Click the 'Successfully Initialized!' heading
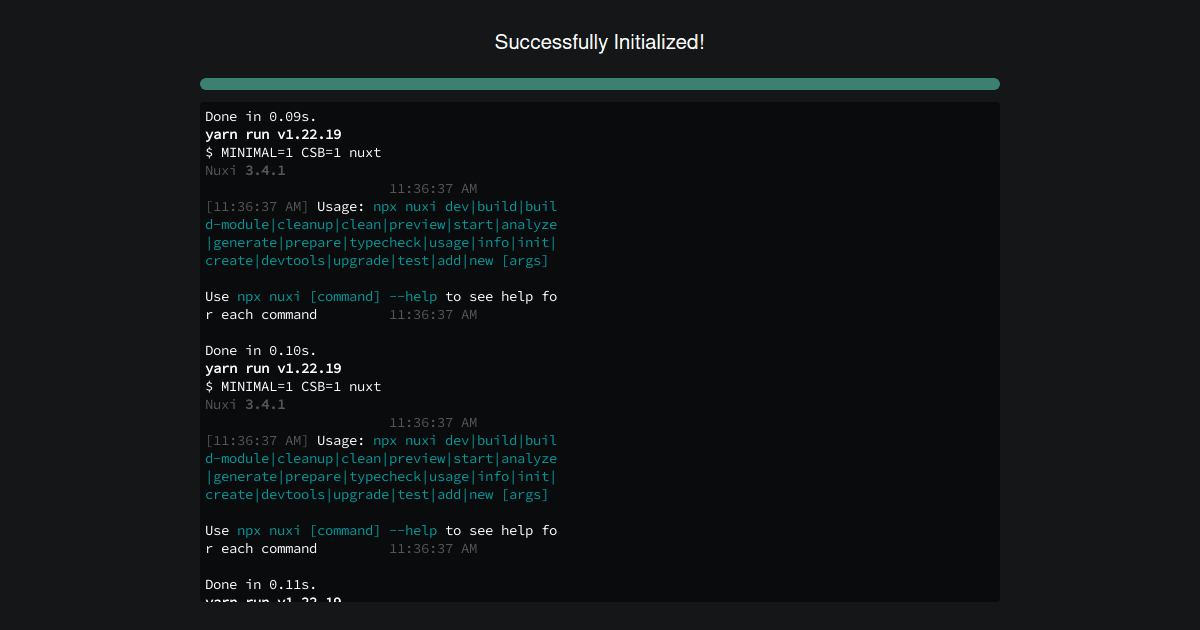Screen dimensions: 1200x630 click(x=599, y=42)
